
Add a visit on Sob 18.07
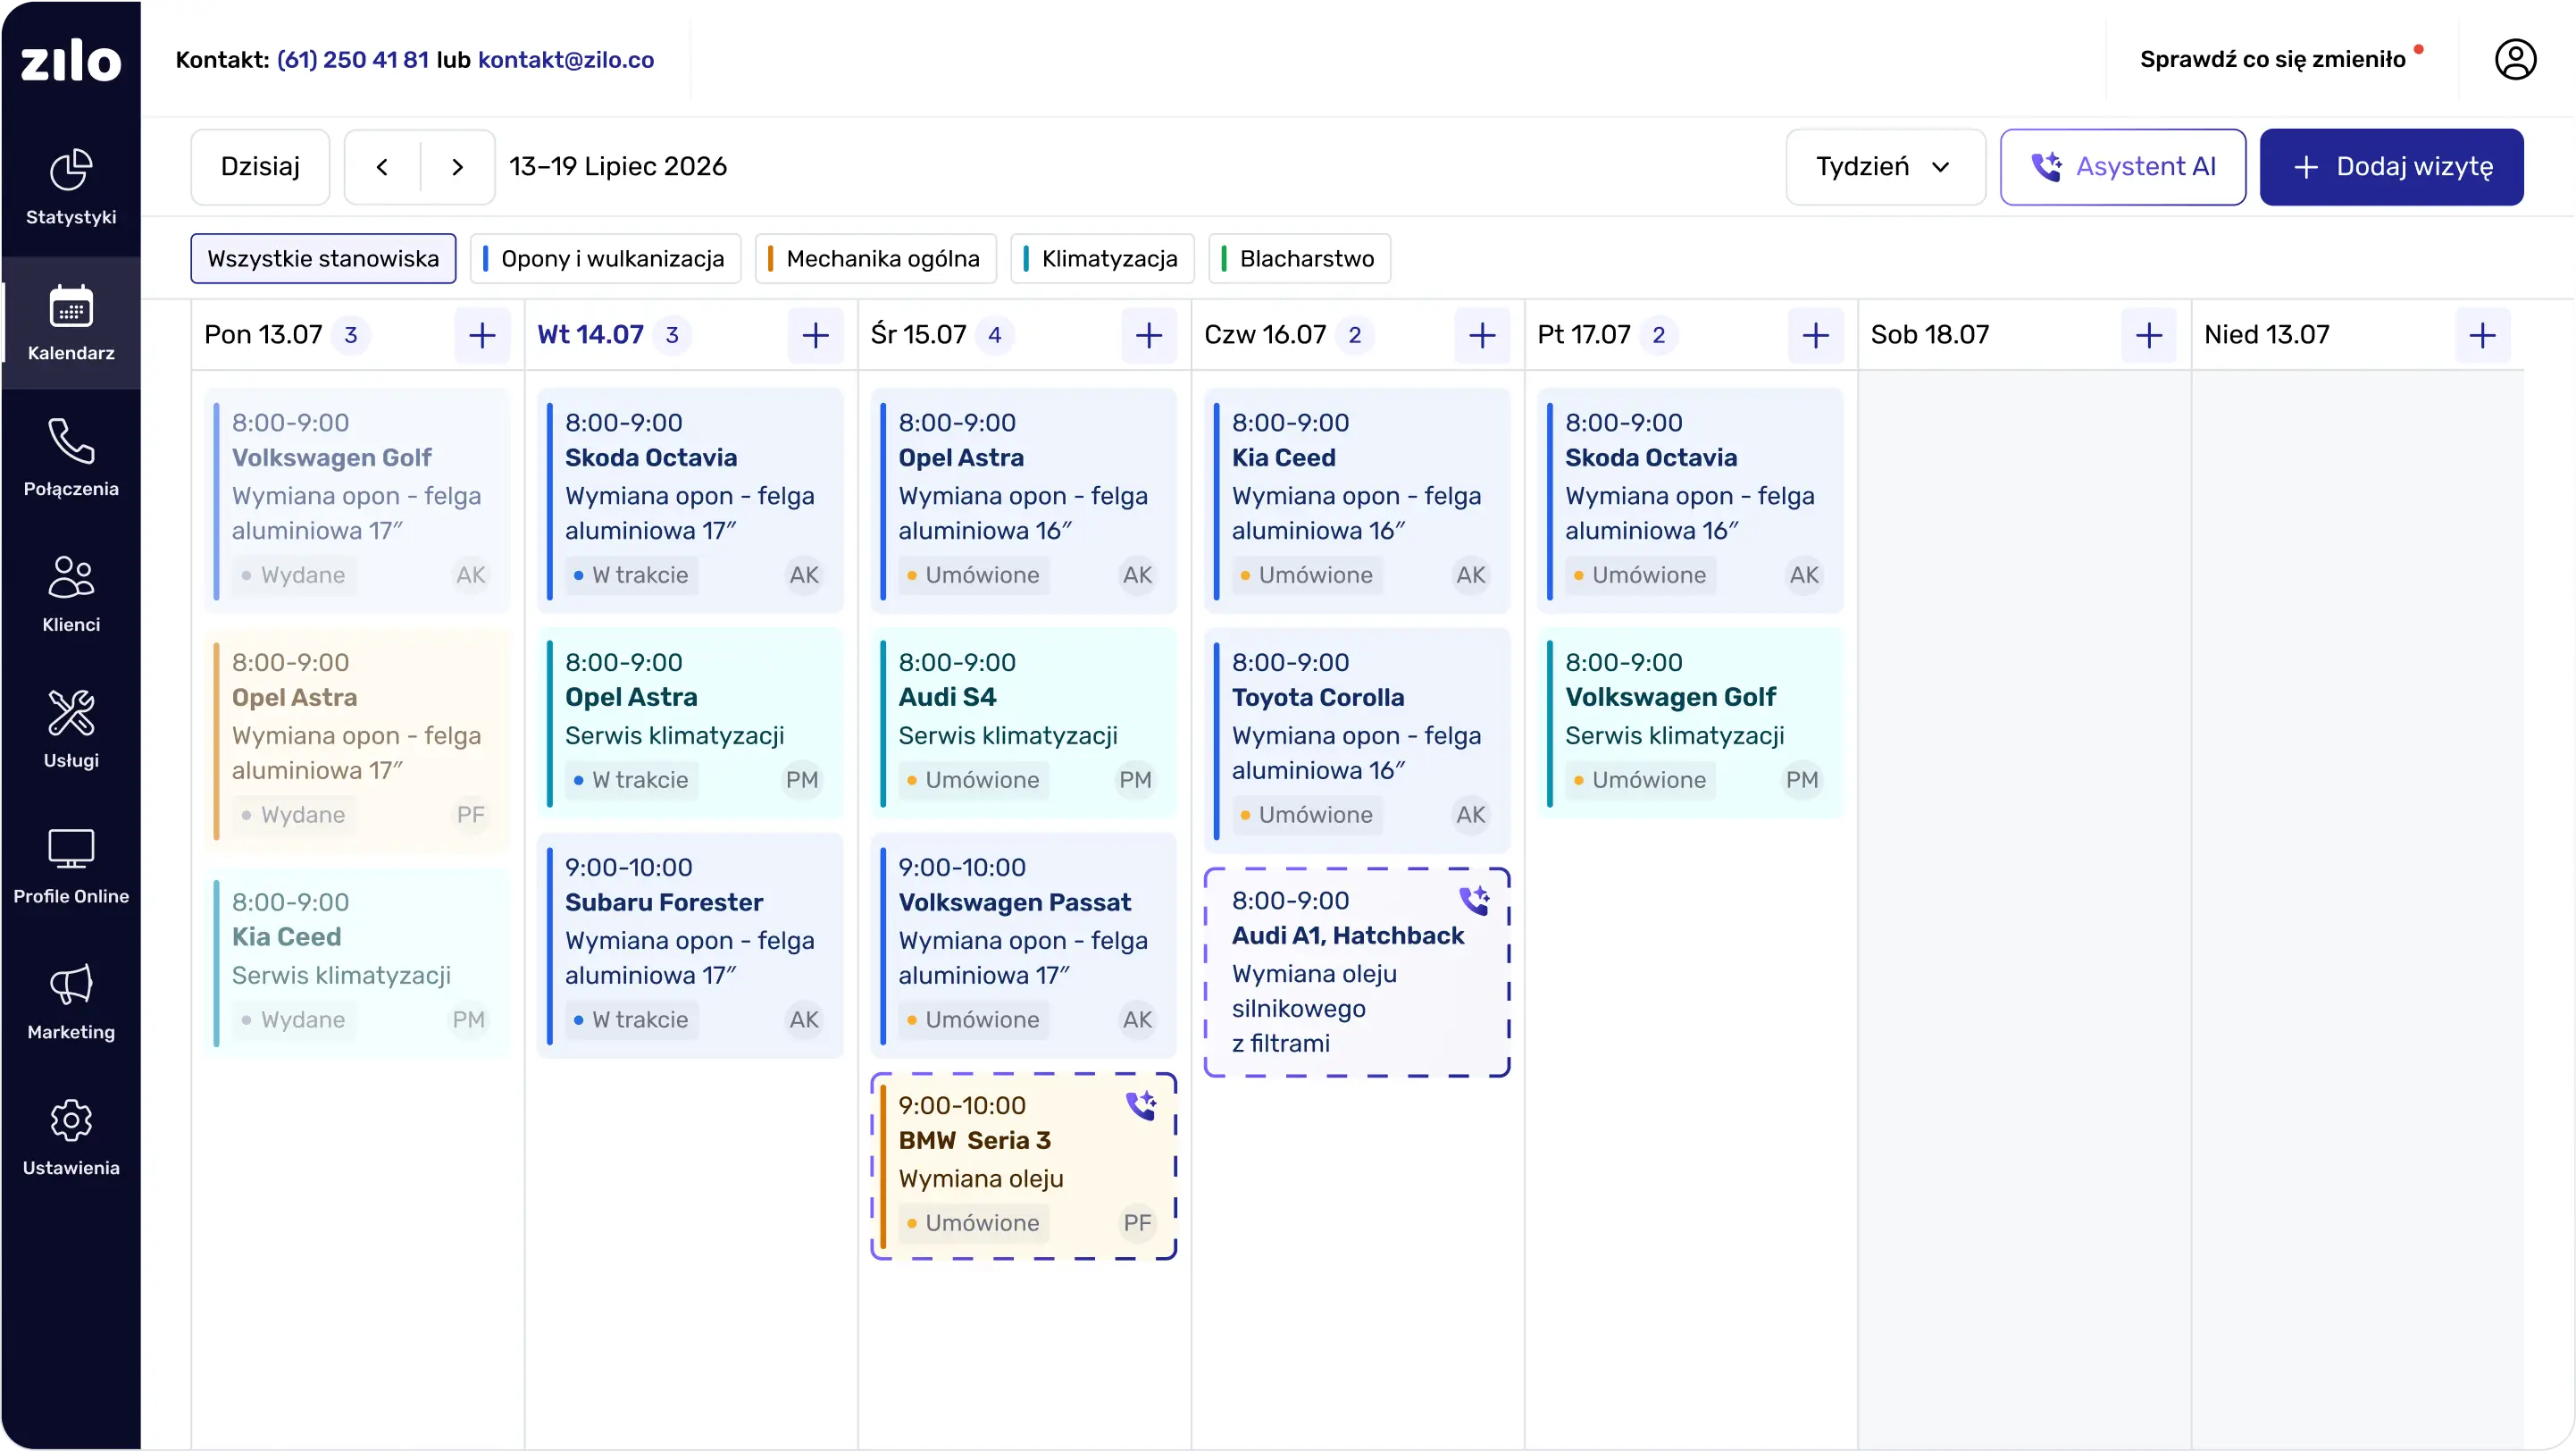pos(2149,335)
